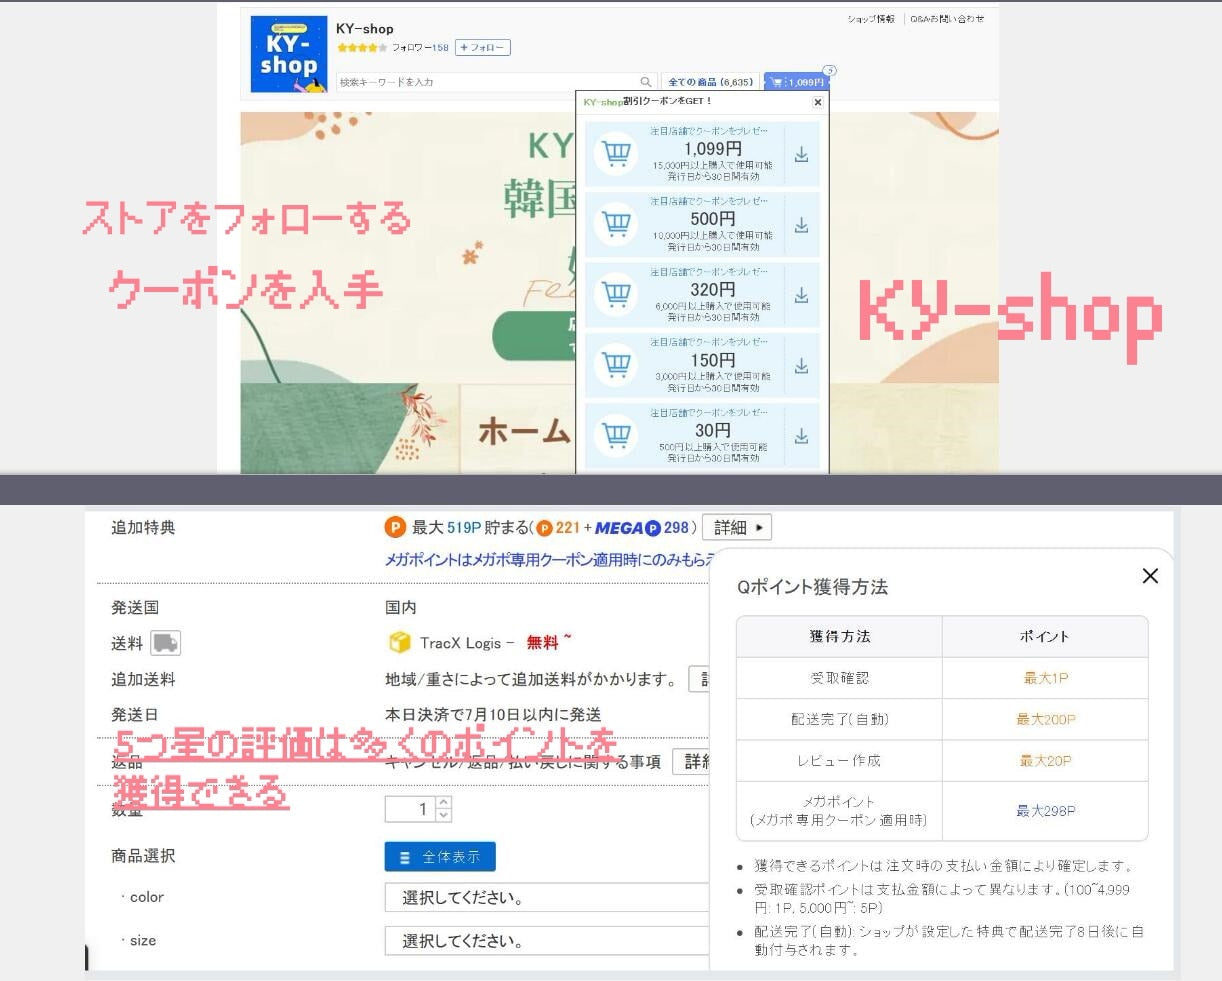The height and width of the screenshot is (981, 1222).
Task: Focus the shop keyword search field
Action: [x=487, y=82]
